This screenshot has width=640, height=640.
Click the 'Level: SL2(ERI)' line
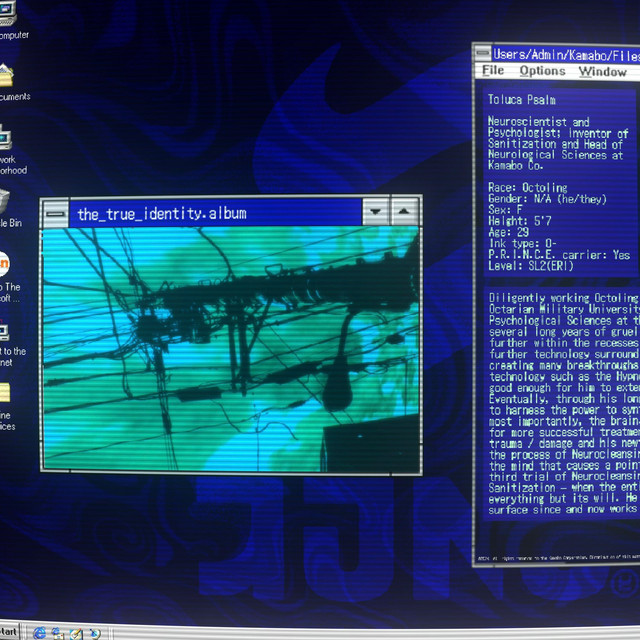pos(531,266)
